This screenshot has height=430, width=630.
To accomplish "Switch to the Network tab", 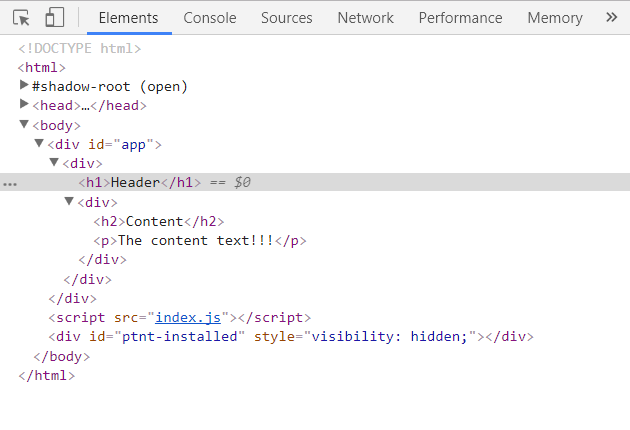I will click(x=366, y=18).
